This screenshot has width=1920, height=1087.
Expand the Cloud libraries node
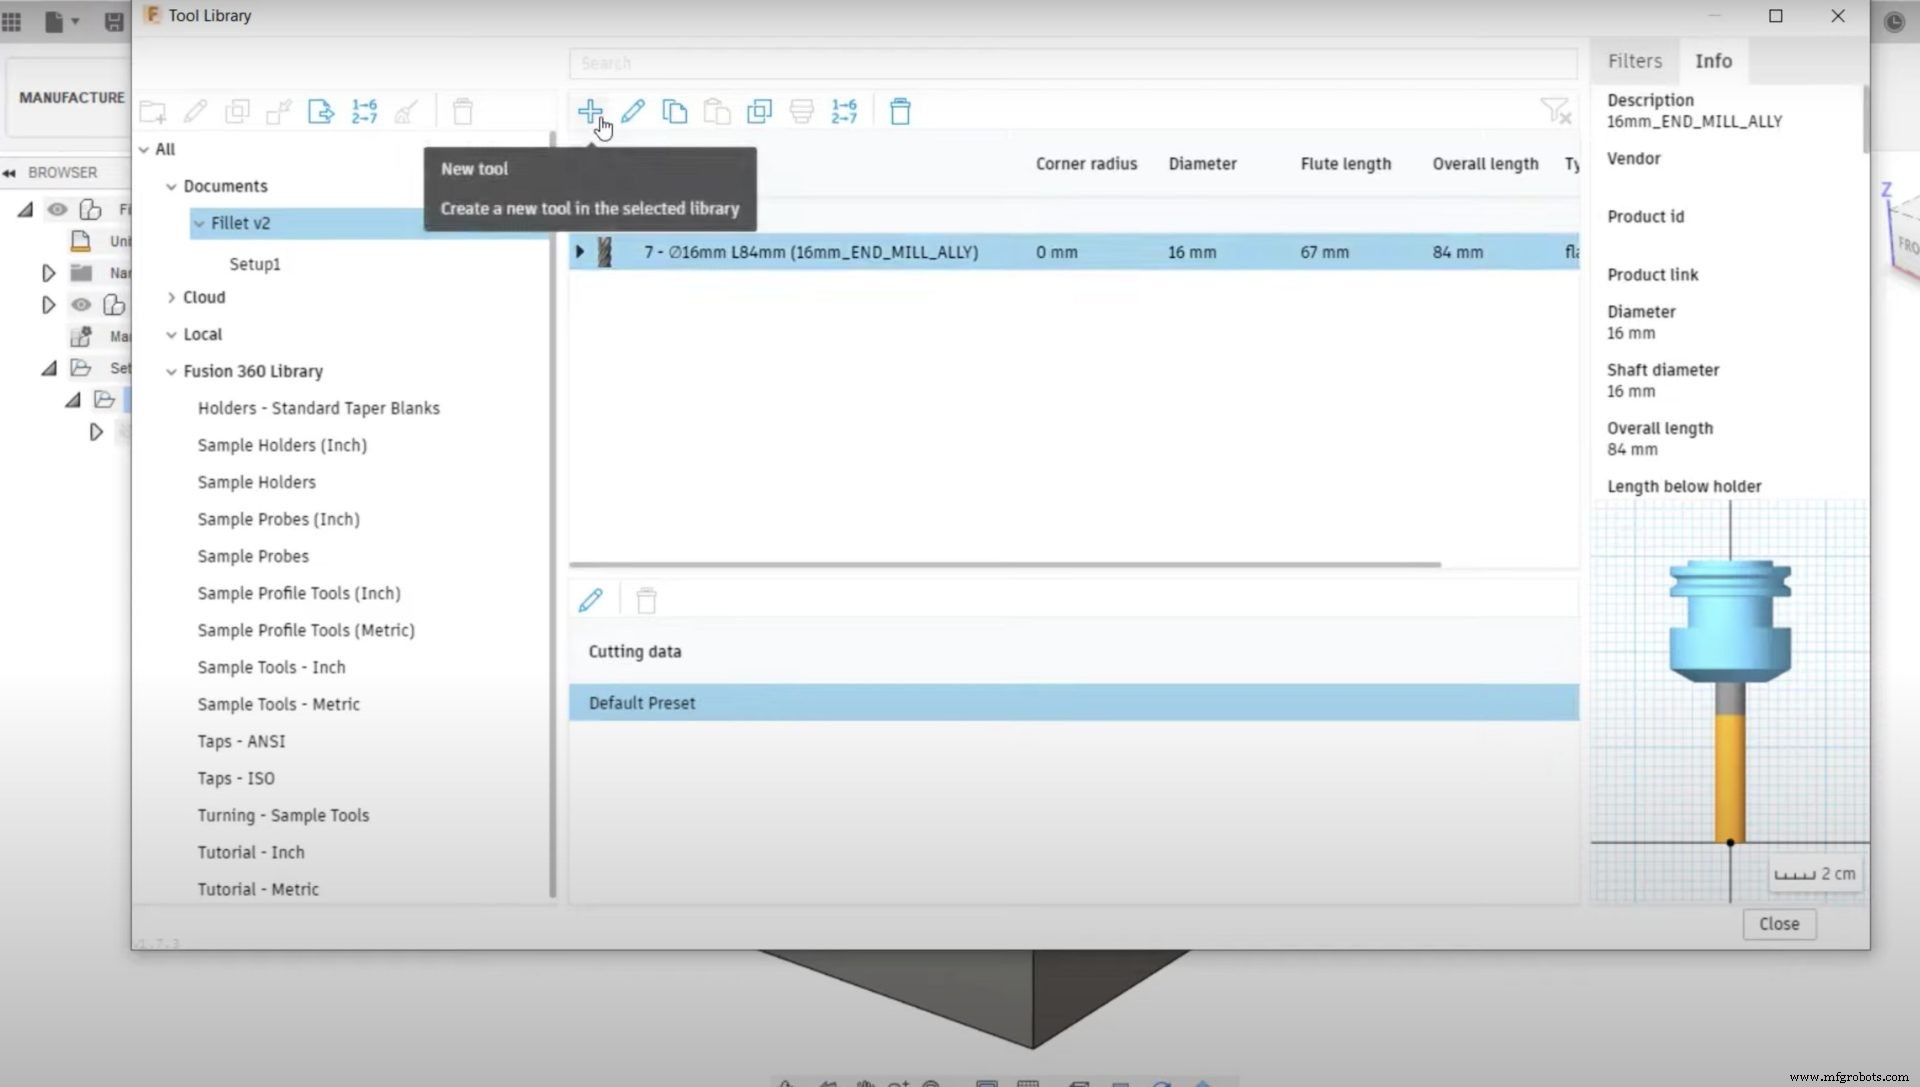point(171,297)
